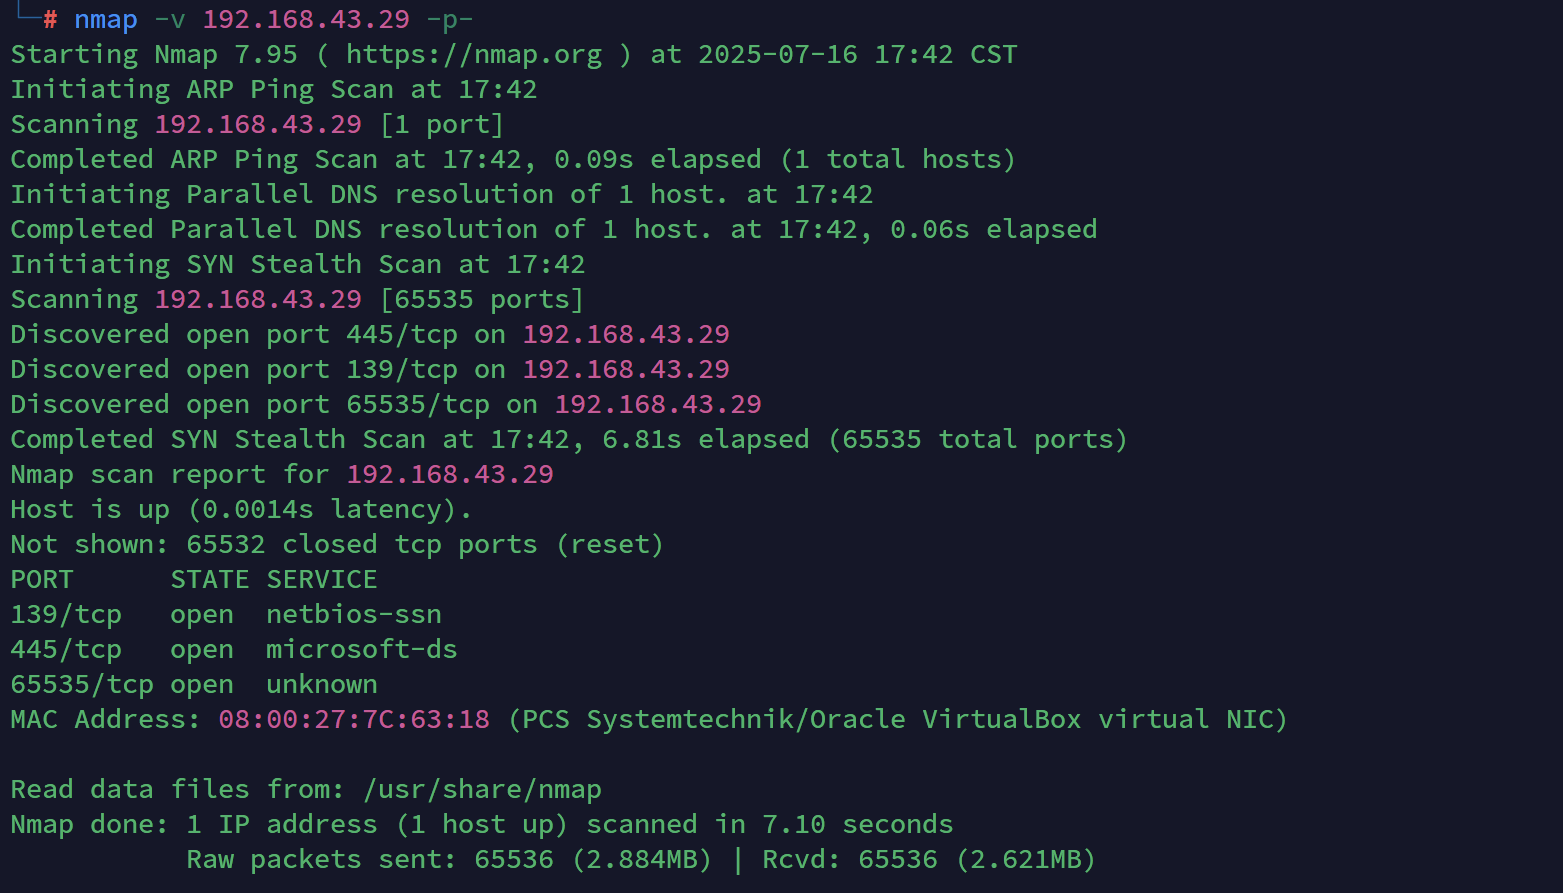Click the unknown service entry
Image resolution: width=1563 pixels, height=893 pixels.
[321, 685]
